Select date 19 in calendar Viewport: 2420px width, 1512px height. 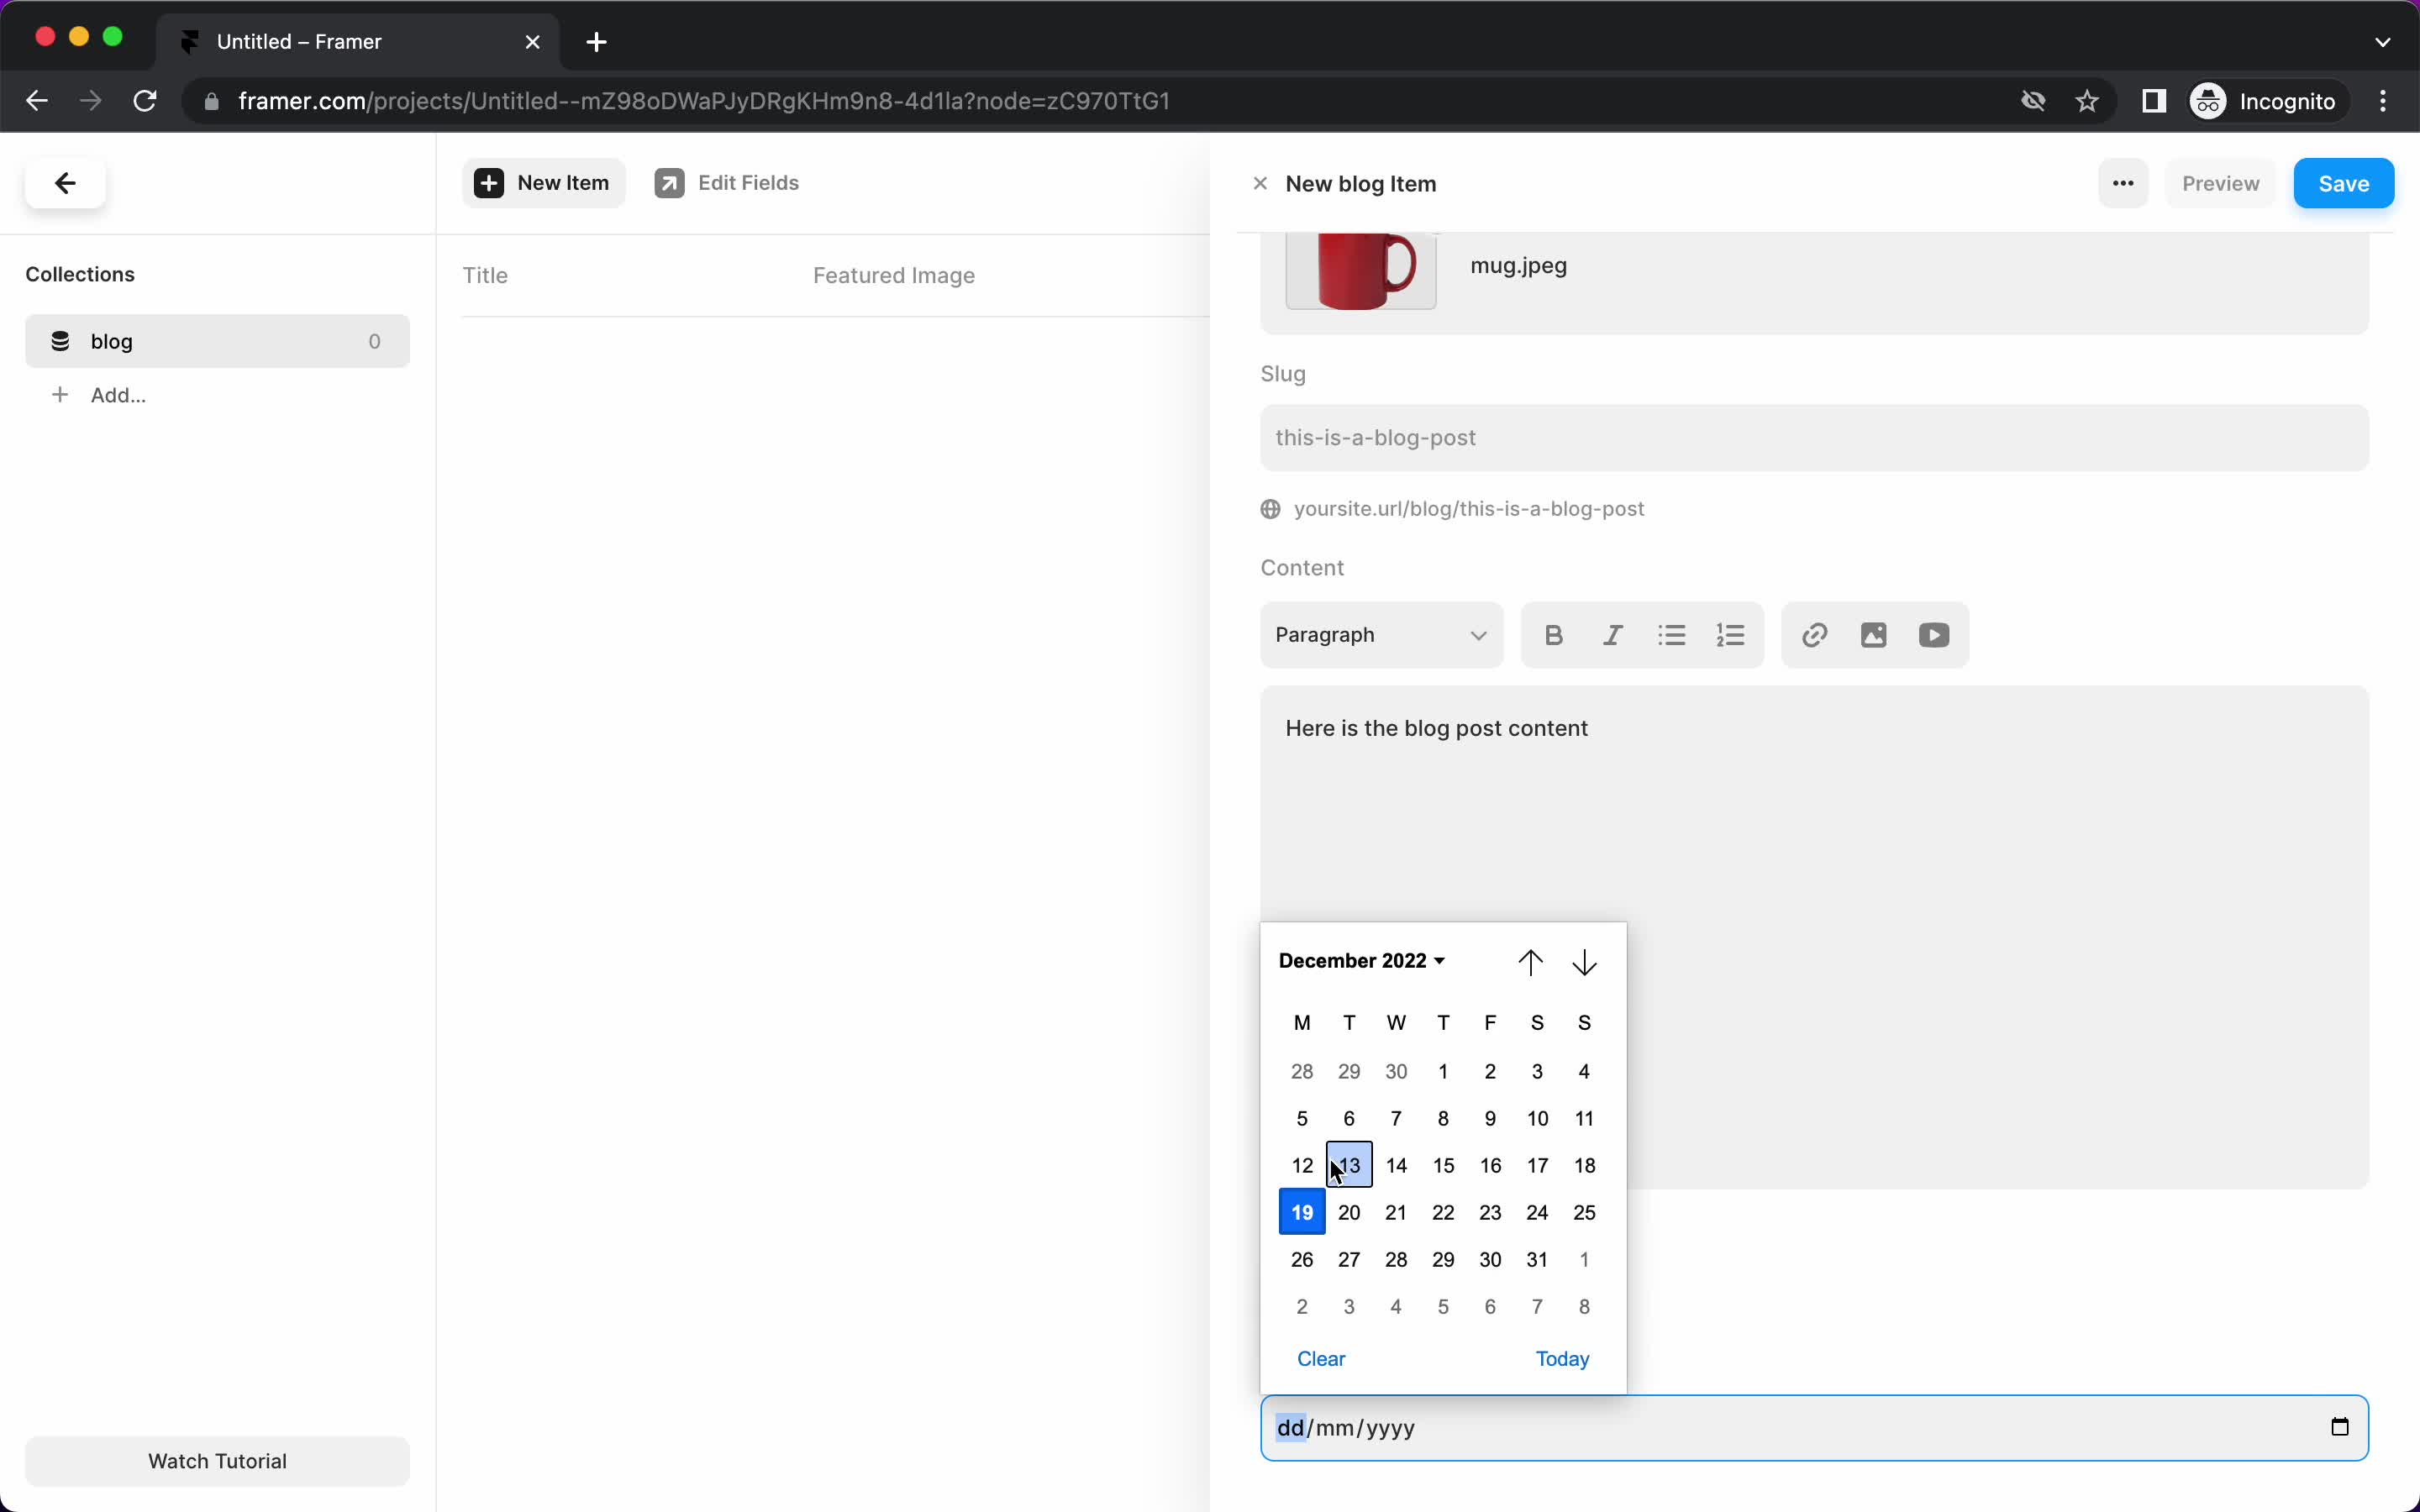[x=1302, y=1210]
